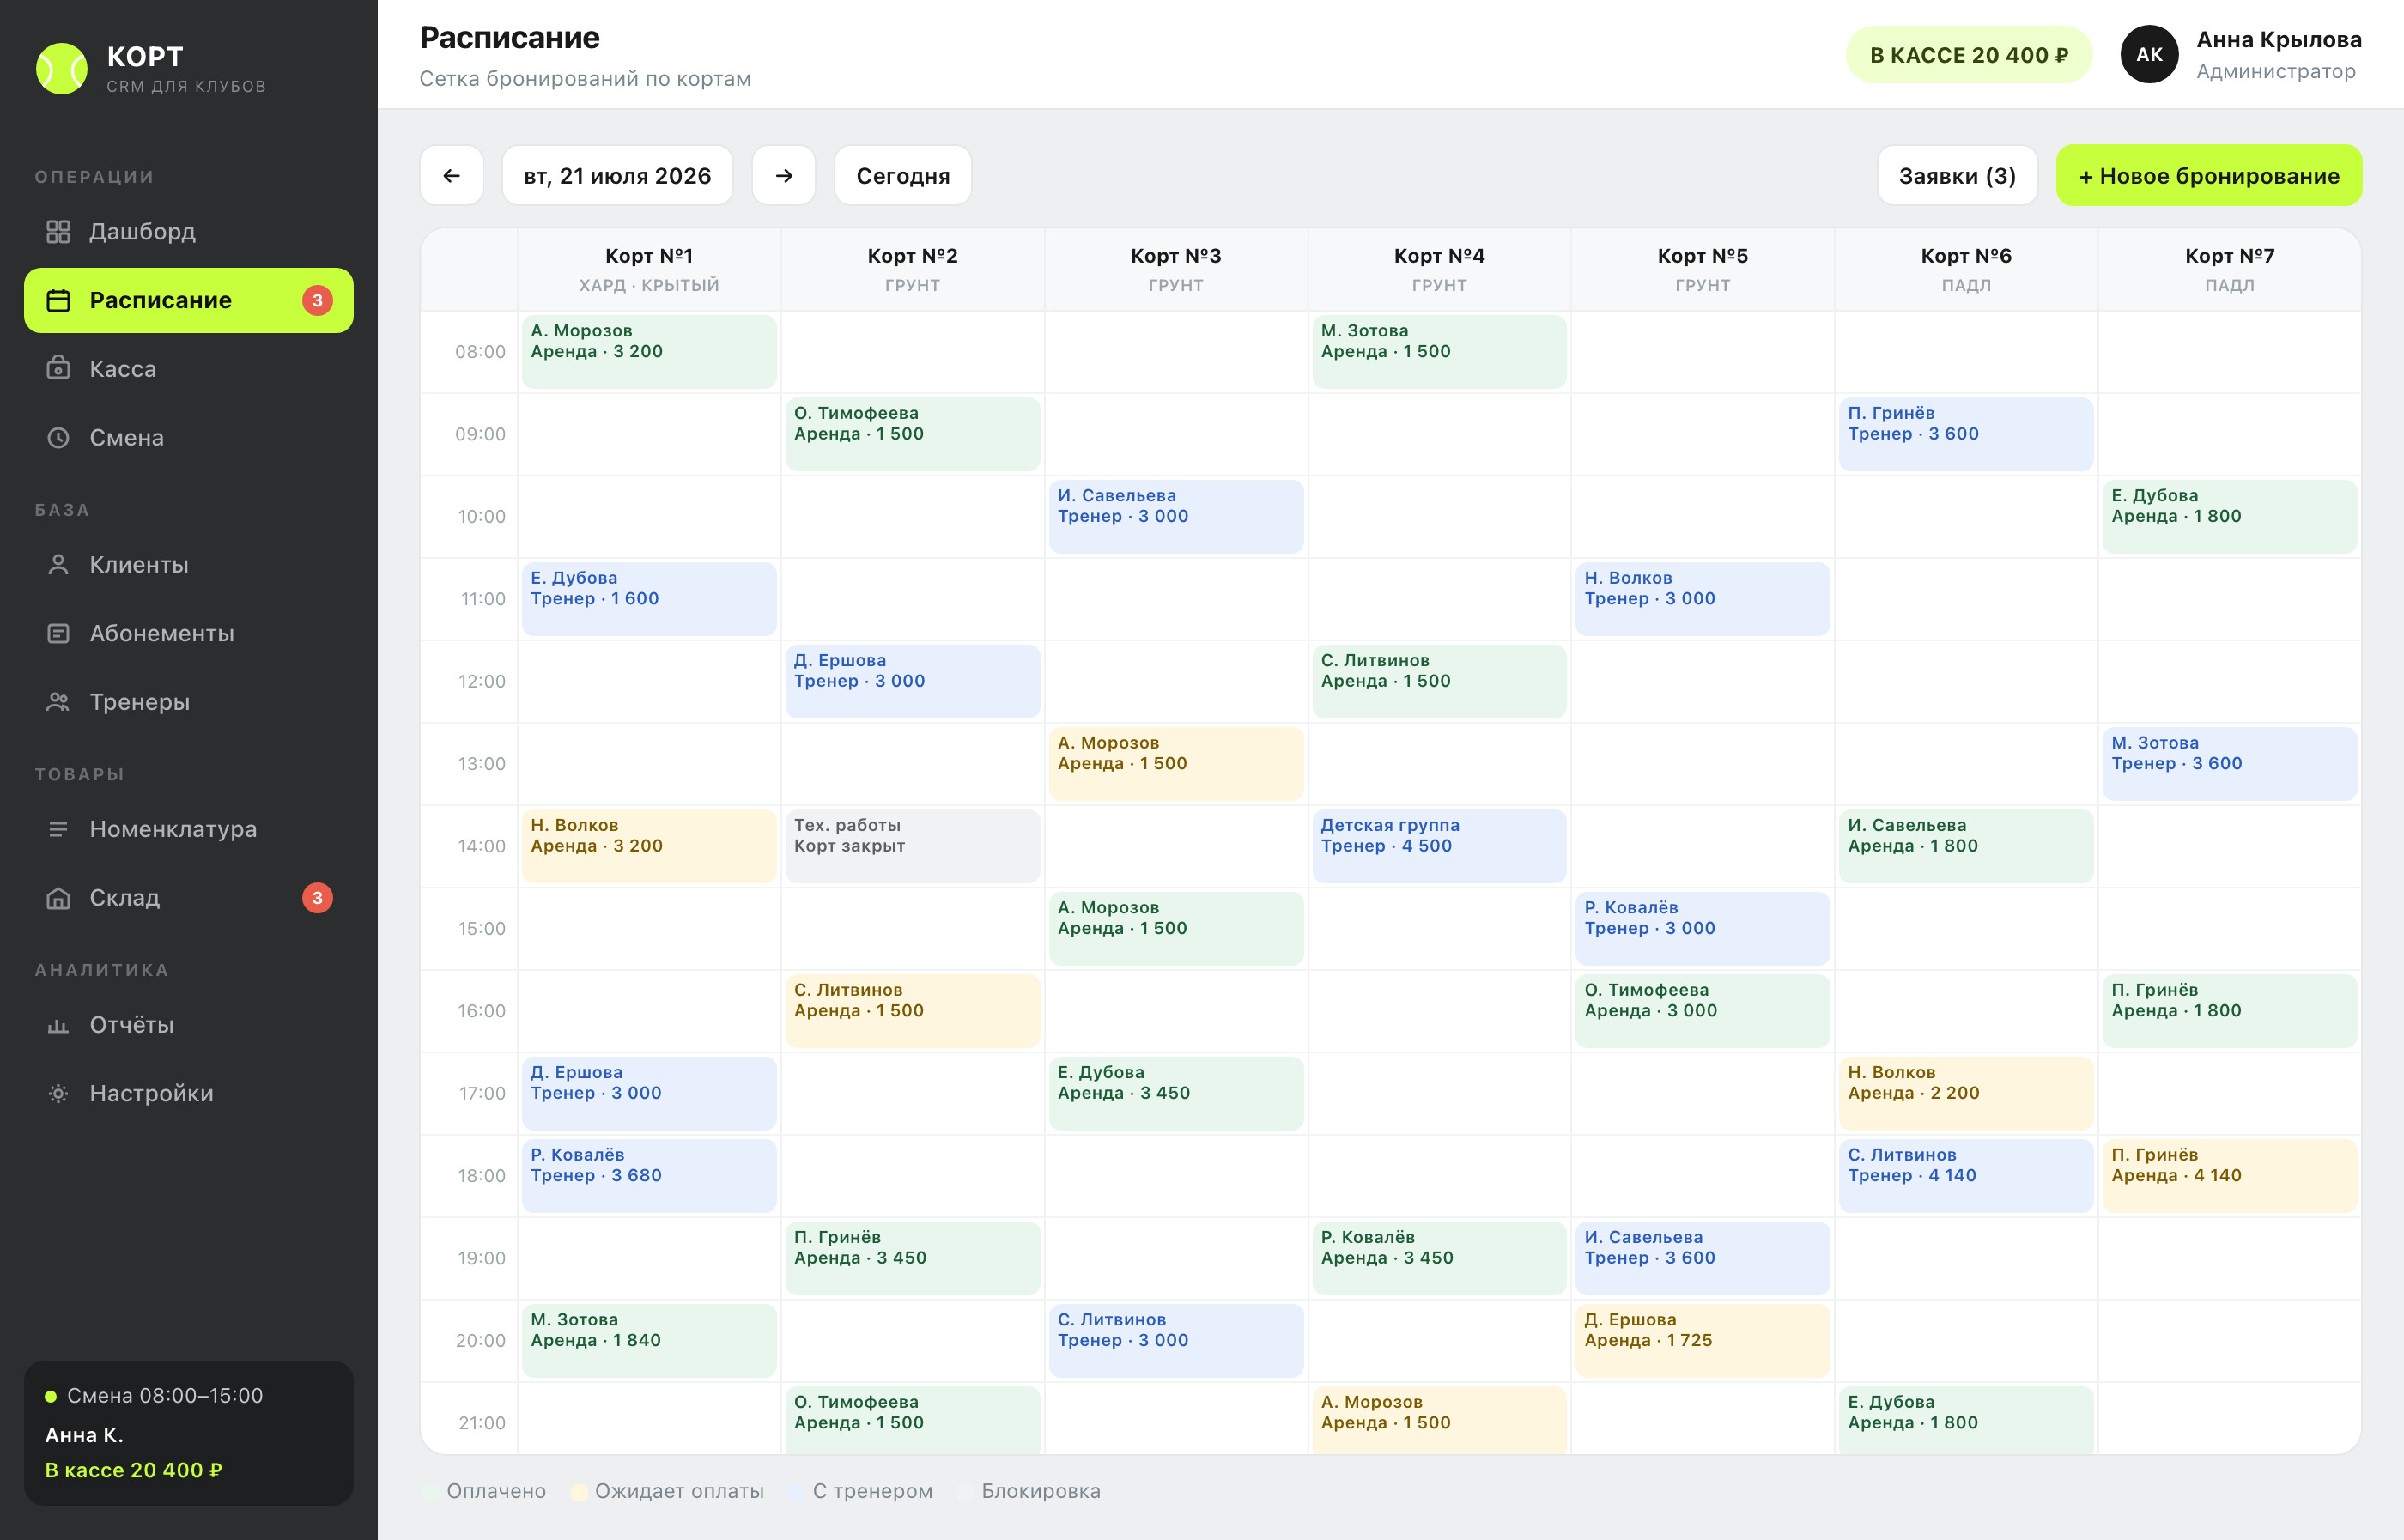This screenshot has height=1540, width=2404.
Task: Open М. Зотова Тренер 3 600 booking
Action: (2229, 764)
